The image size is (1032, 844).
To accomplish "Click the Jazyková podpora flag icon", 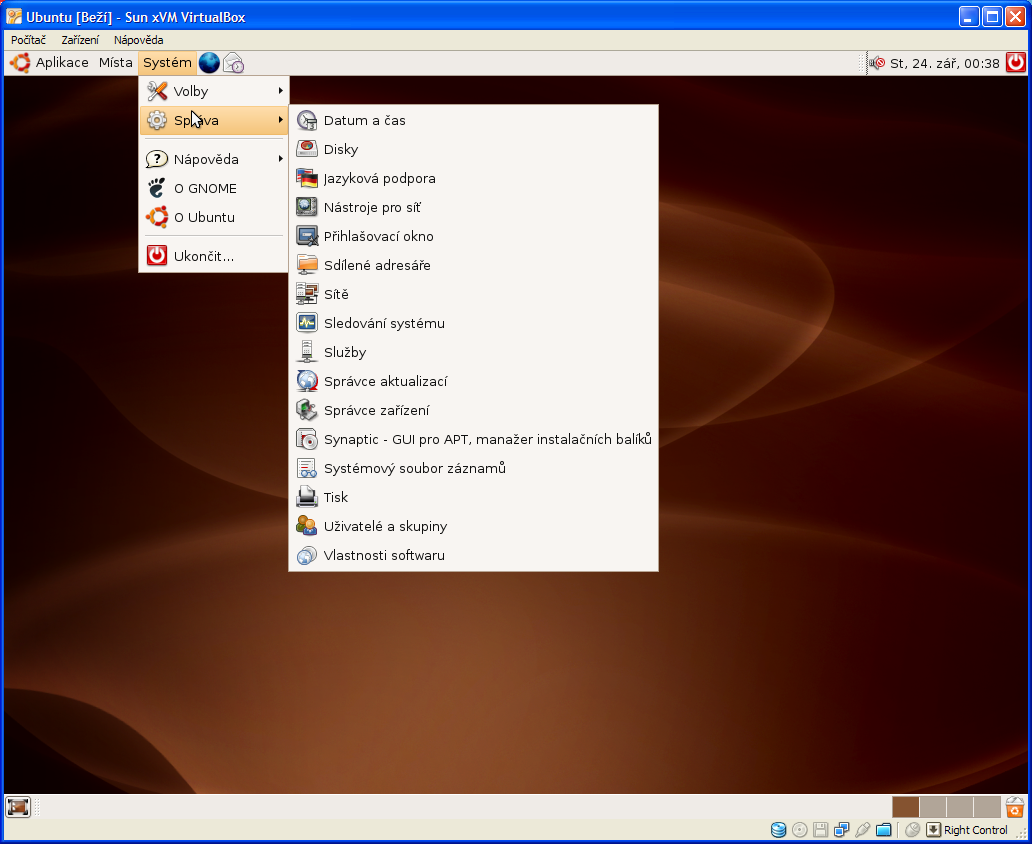I will click(x=307, y=178).
